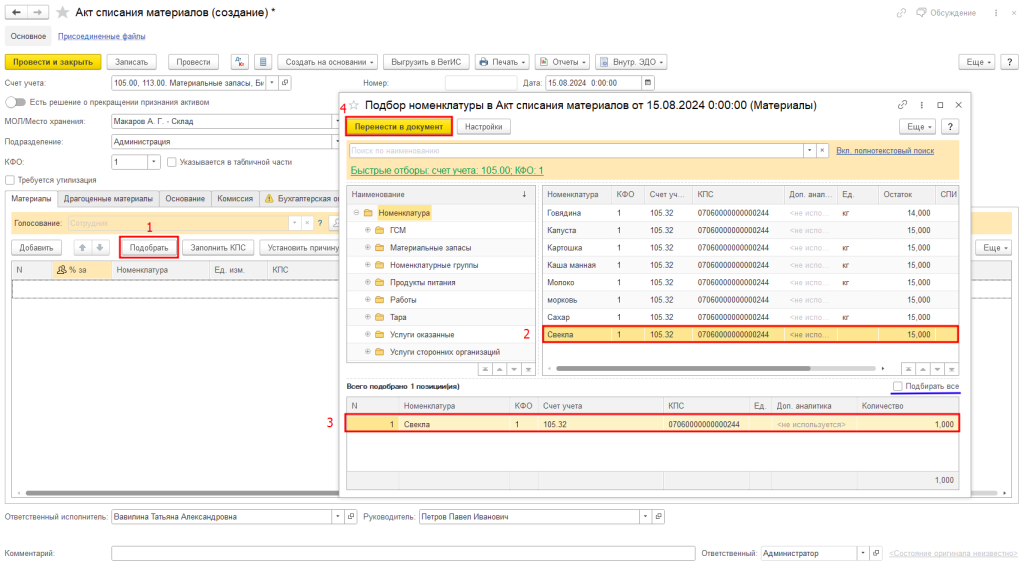Clear the search by name field
Viewport: 1024px width, 568px height.
tap(823, 150)
